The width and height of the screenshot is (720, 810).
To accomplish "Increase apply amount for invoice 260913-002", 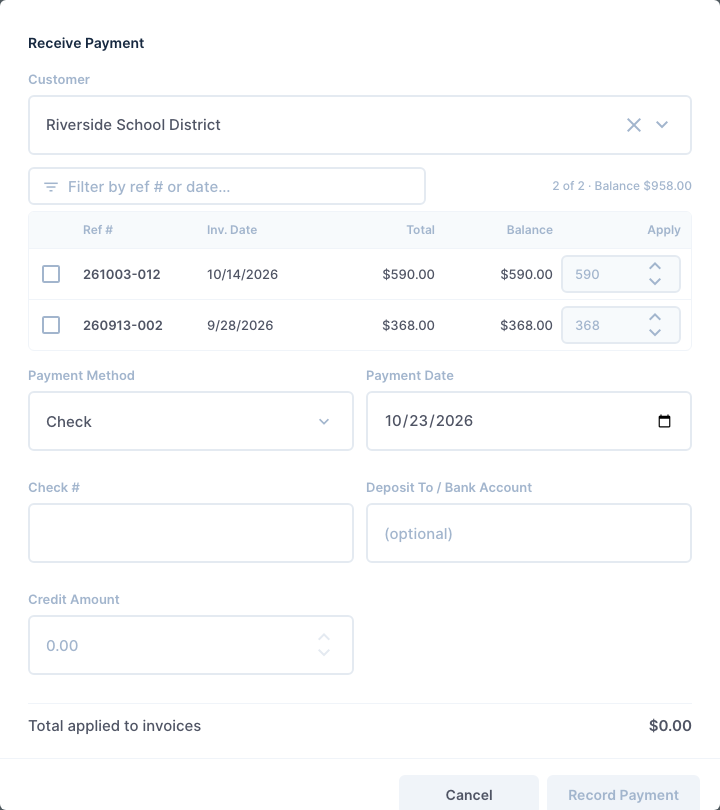I will (x=655, y=317).
